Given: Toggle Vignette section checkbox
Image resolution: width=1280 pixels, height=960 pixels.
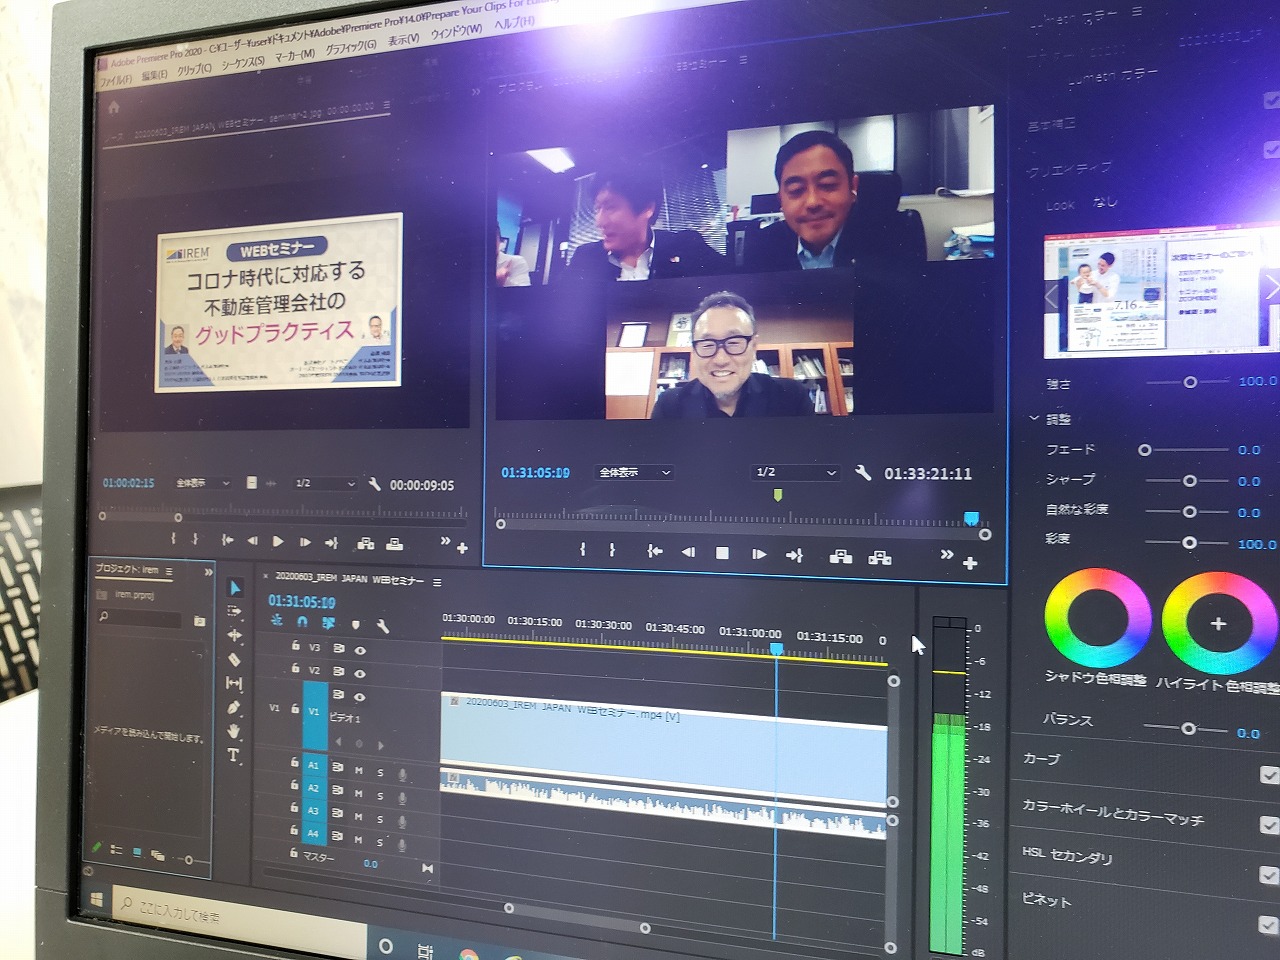Looking at the screenshot, I should (x=1267, y=925).
